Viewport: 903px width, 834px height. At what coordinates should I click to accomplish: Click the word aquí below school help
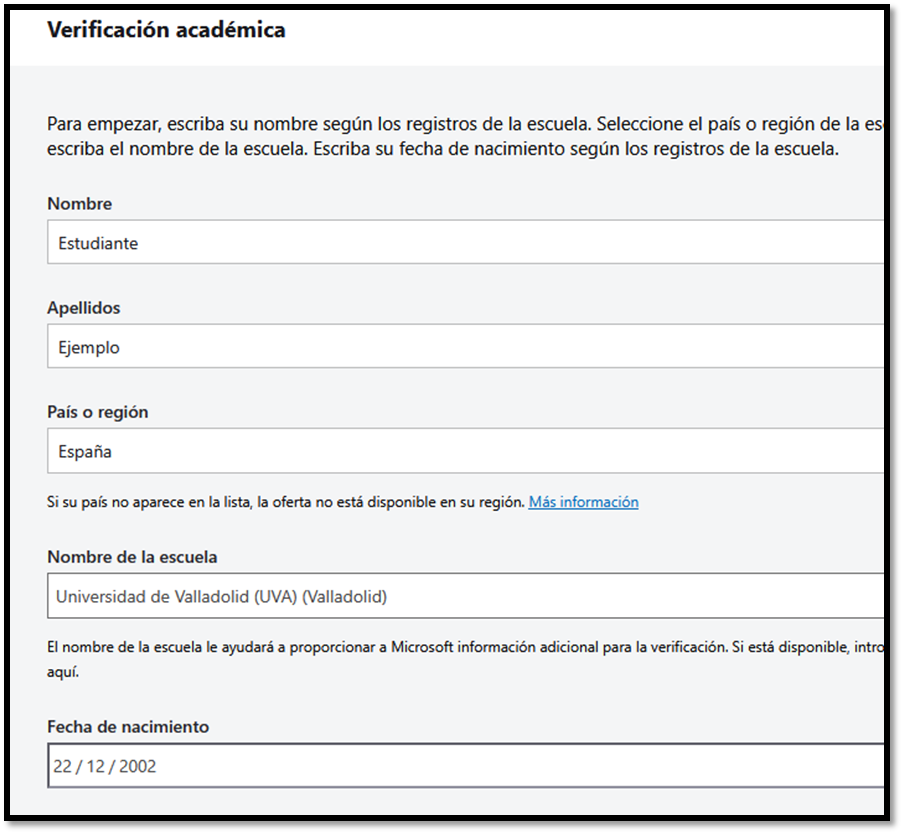[x=62, y=672]
